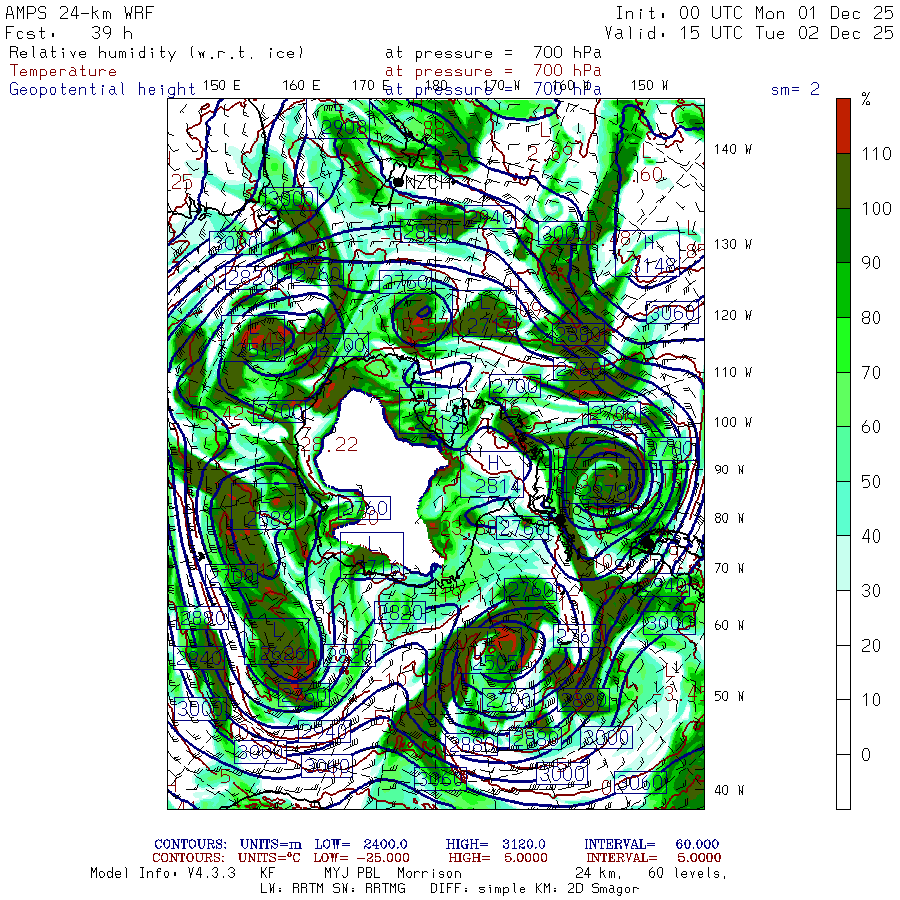Click the 'LW: RRTM SW: RRTMG' radiation text
This screenshot has width=900, height=900.
coord(333,889)
